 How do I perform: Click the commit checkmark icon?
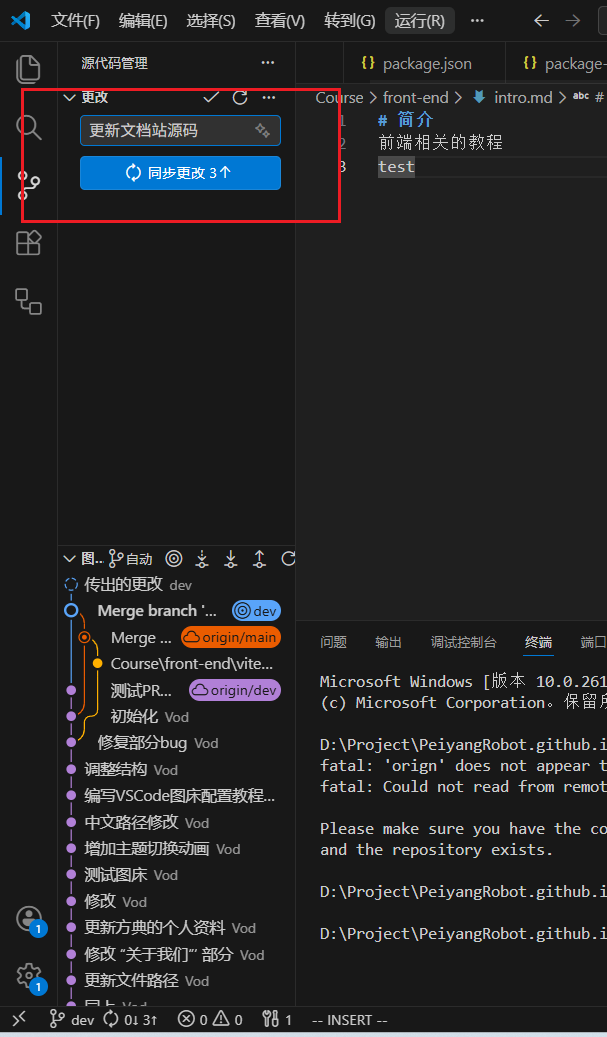coord(211,97)
